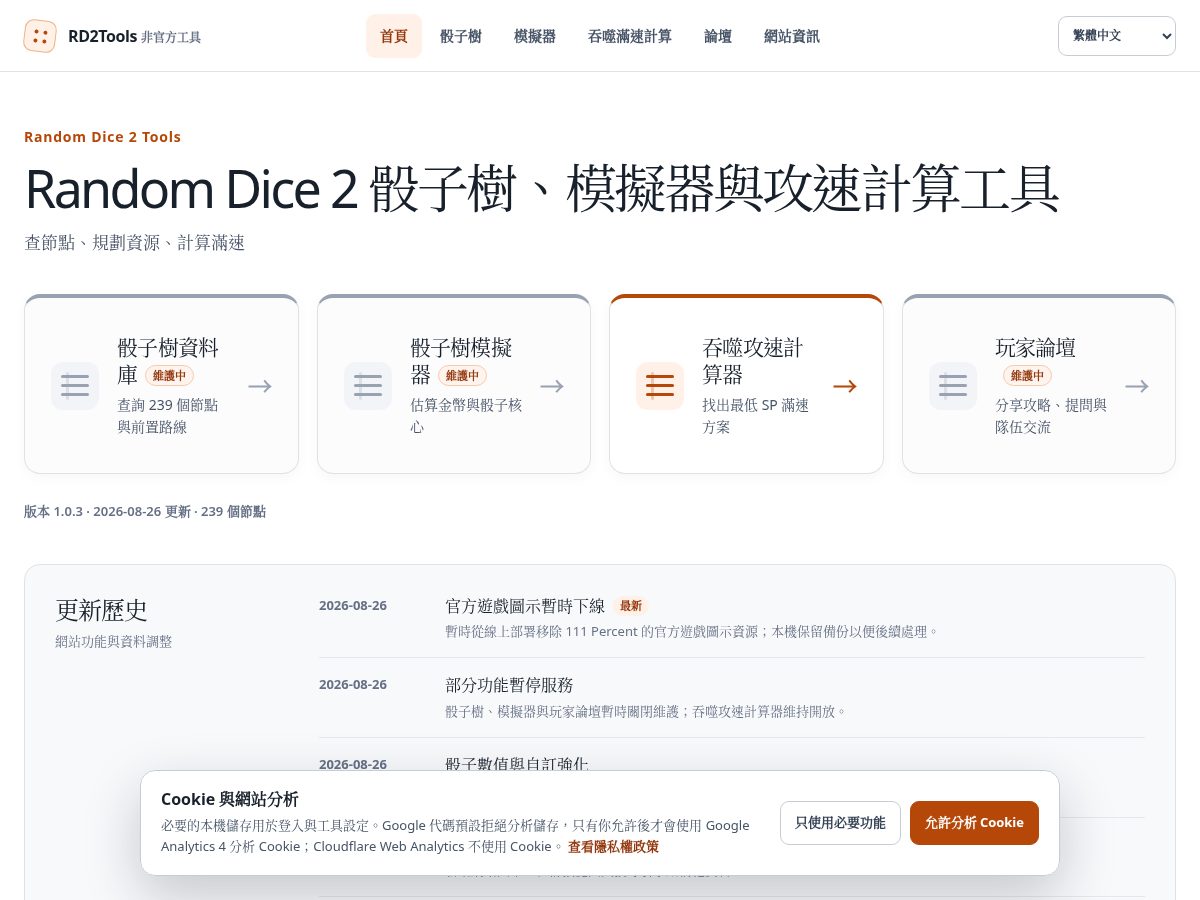Open the 骰子樹資料庫 card title

click(168, 361)
